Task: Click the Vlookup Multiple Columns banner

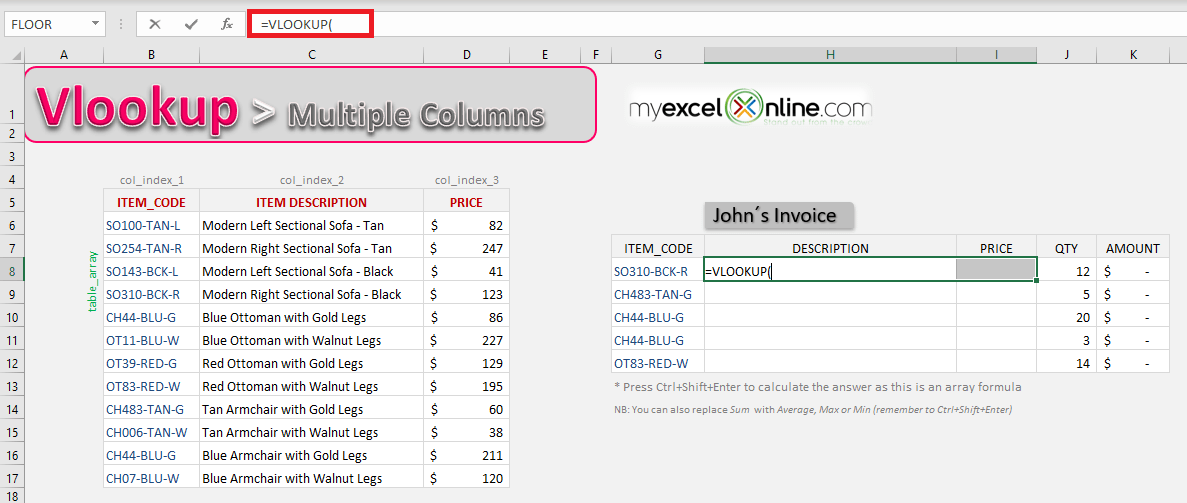Action: [x=310, y=105]
